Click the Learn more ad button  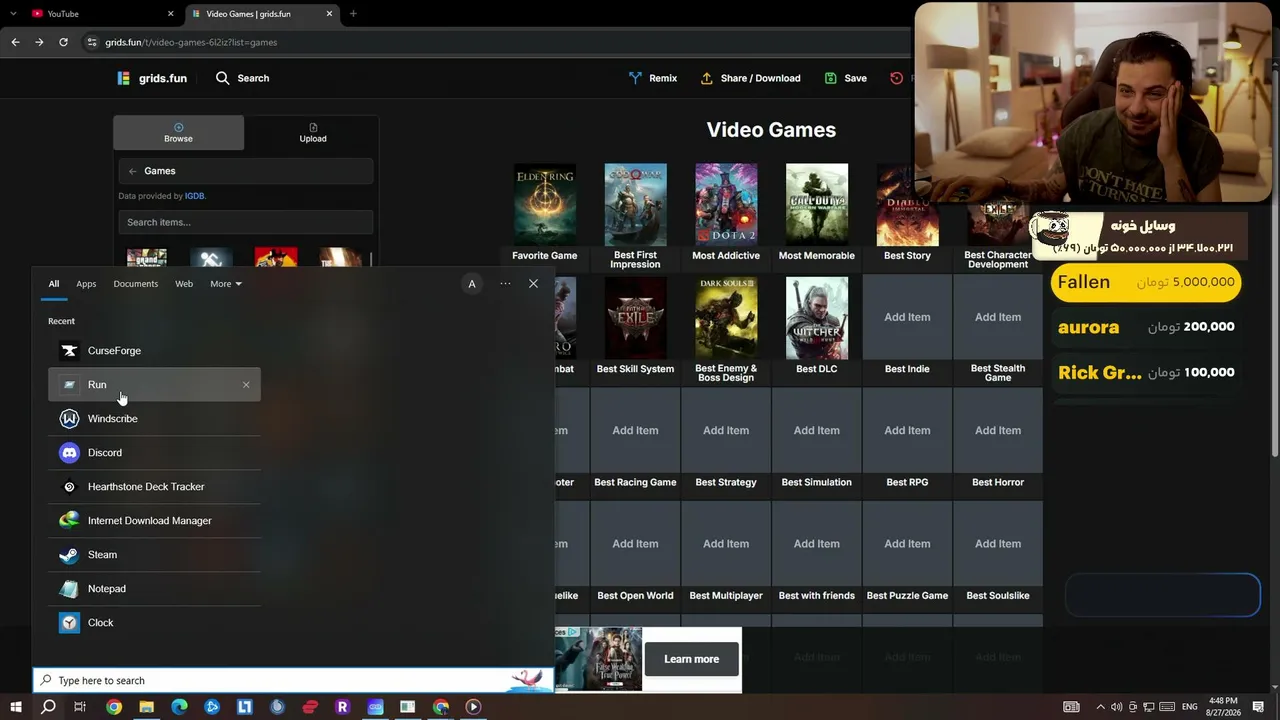[692, 659]
